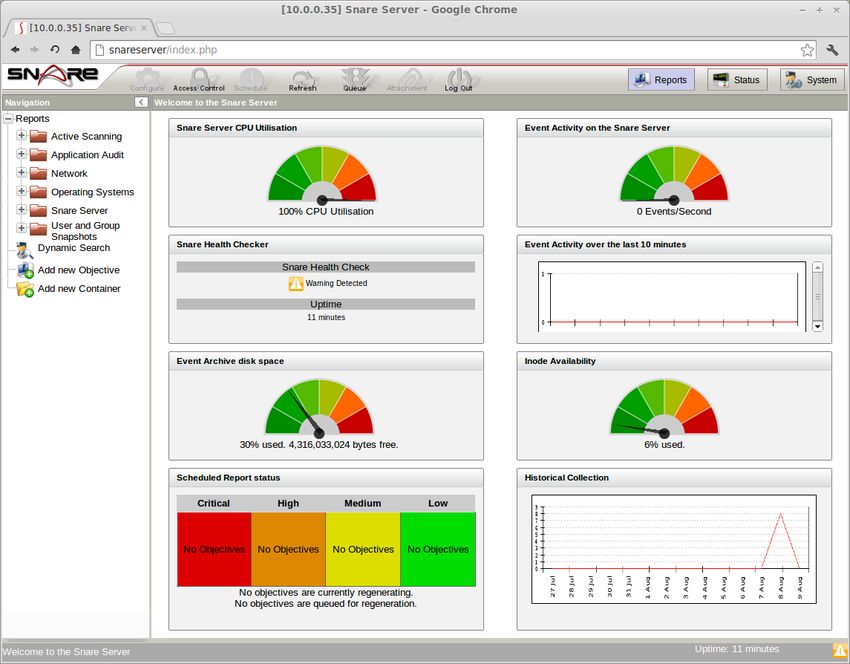Click the browser Forward arrow
Viewport: 850px width, 664px height.
(35, 50)
